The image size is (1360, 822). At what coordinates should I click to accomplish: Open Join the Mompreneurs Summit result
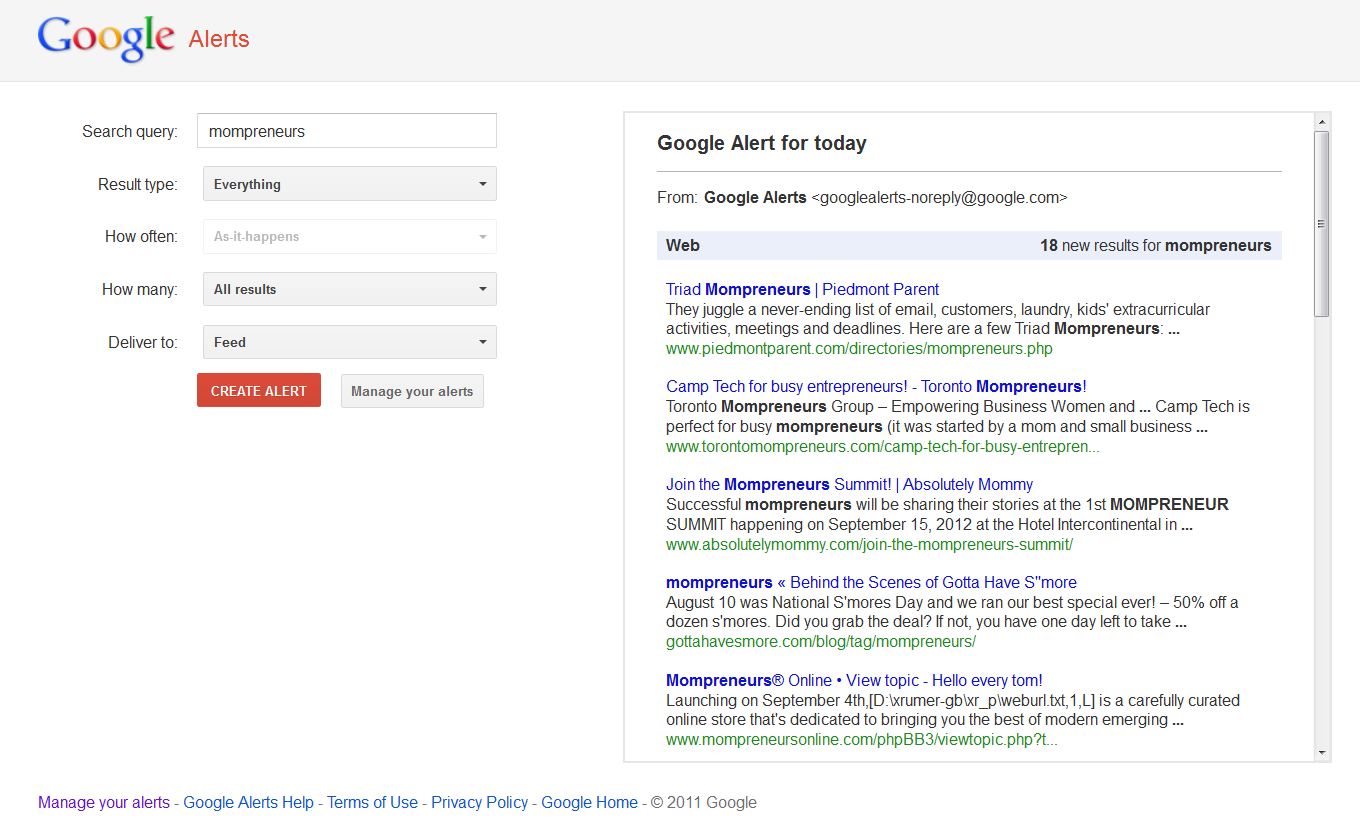click(849, 484)
